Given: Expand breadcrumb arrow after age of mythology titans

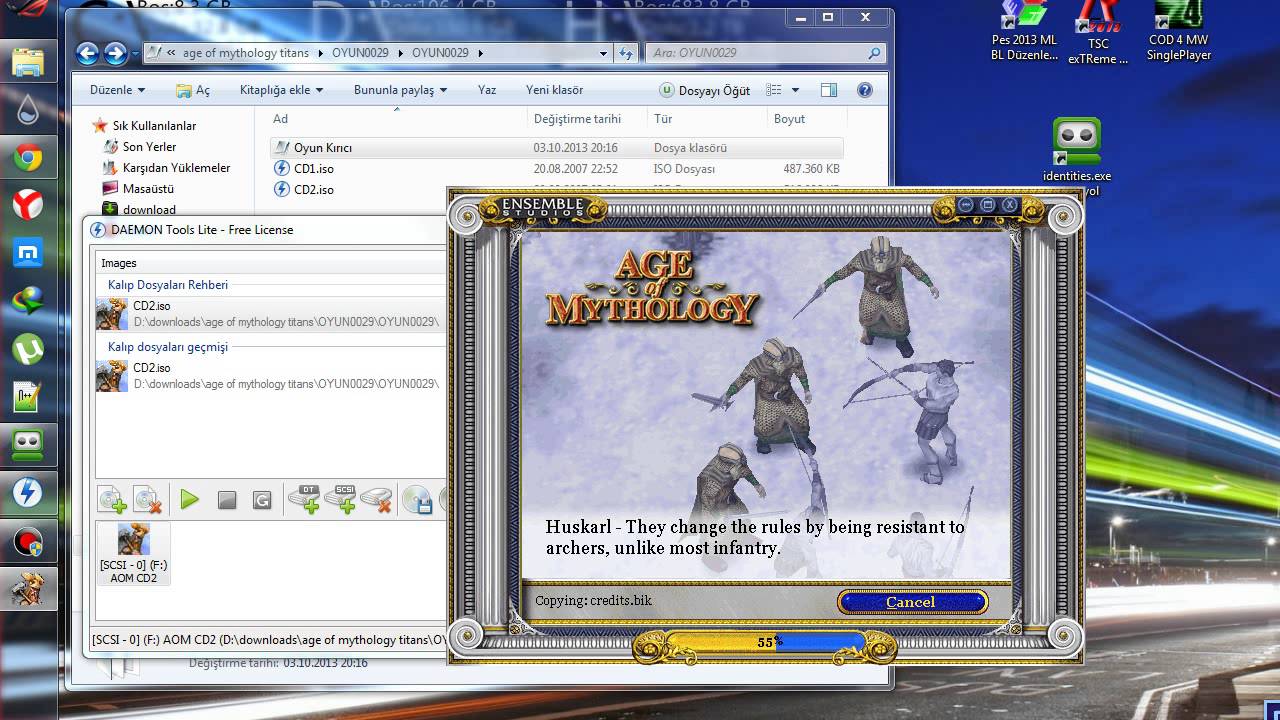Looking at the screenshot, I should 320,53.
